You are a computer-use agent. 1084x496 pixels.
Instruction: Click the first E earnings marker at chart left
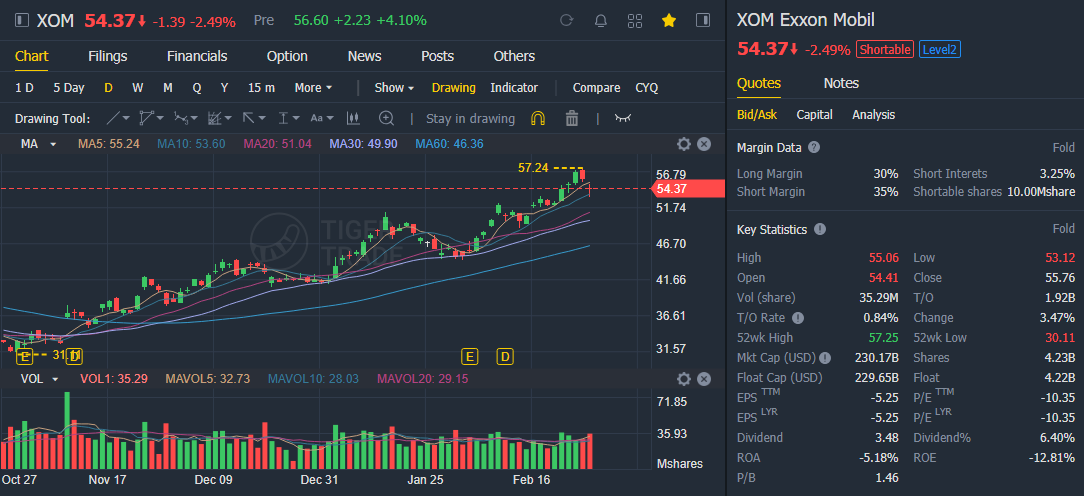click(x=24, y=356)
